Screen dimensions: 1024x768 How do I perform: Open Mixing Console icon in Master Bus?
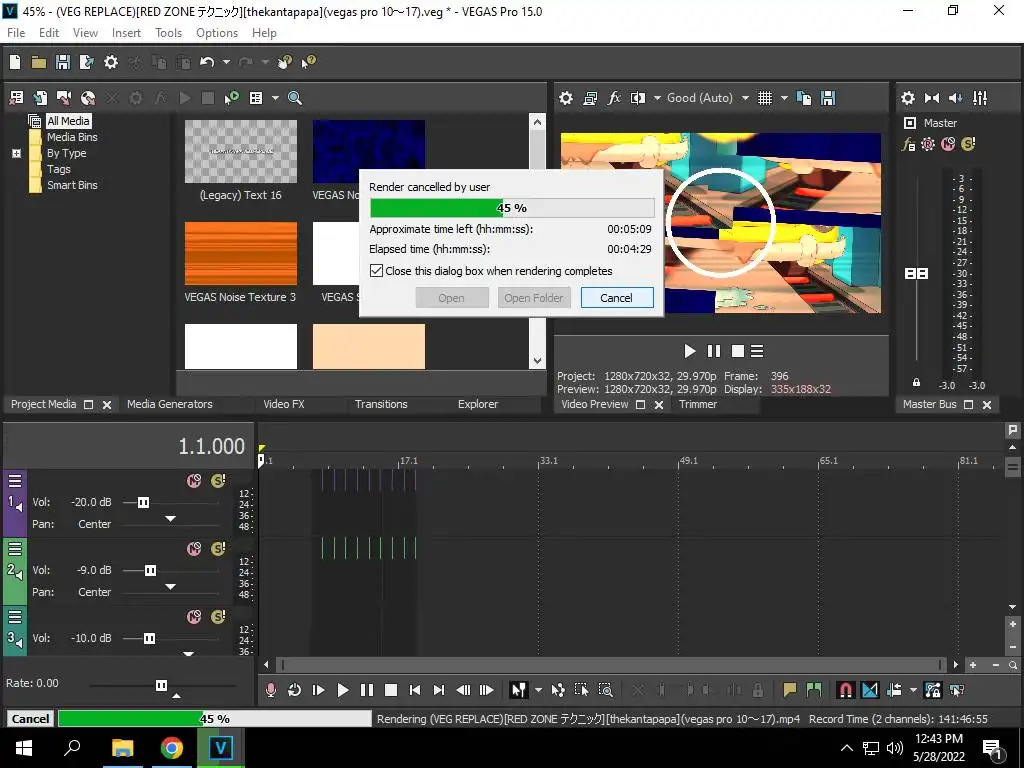point(980,98)
